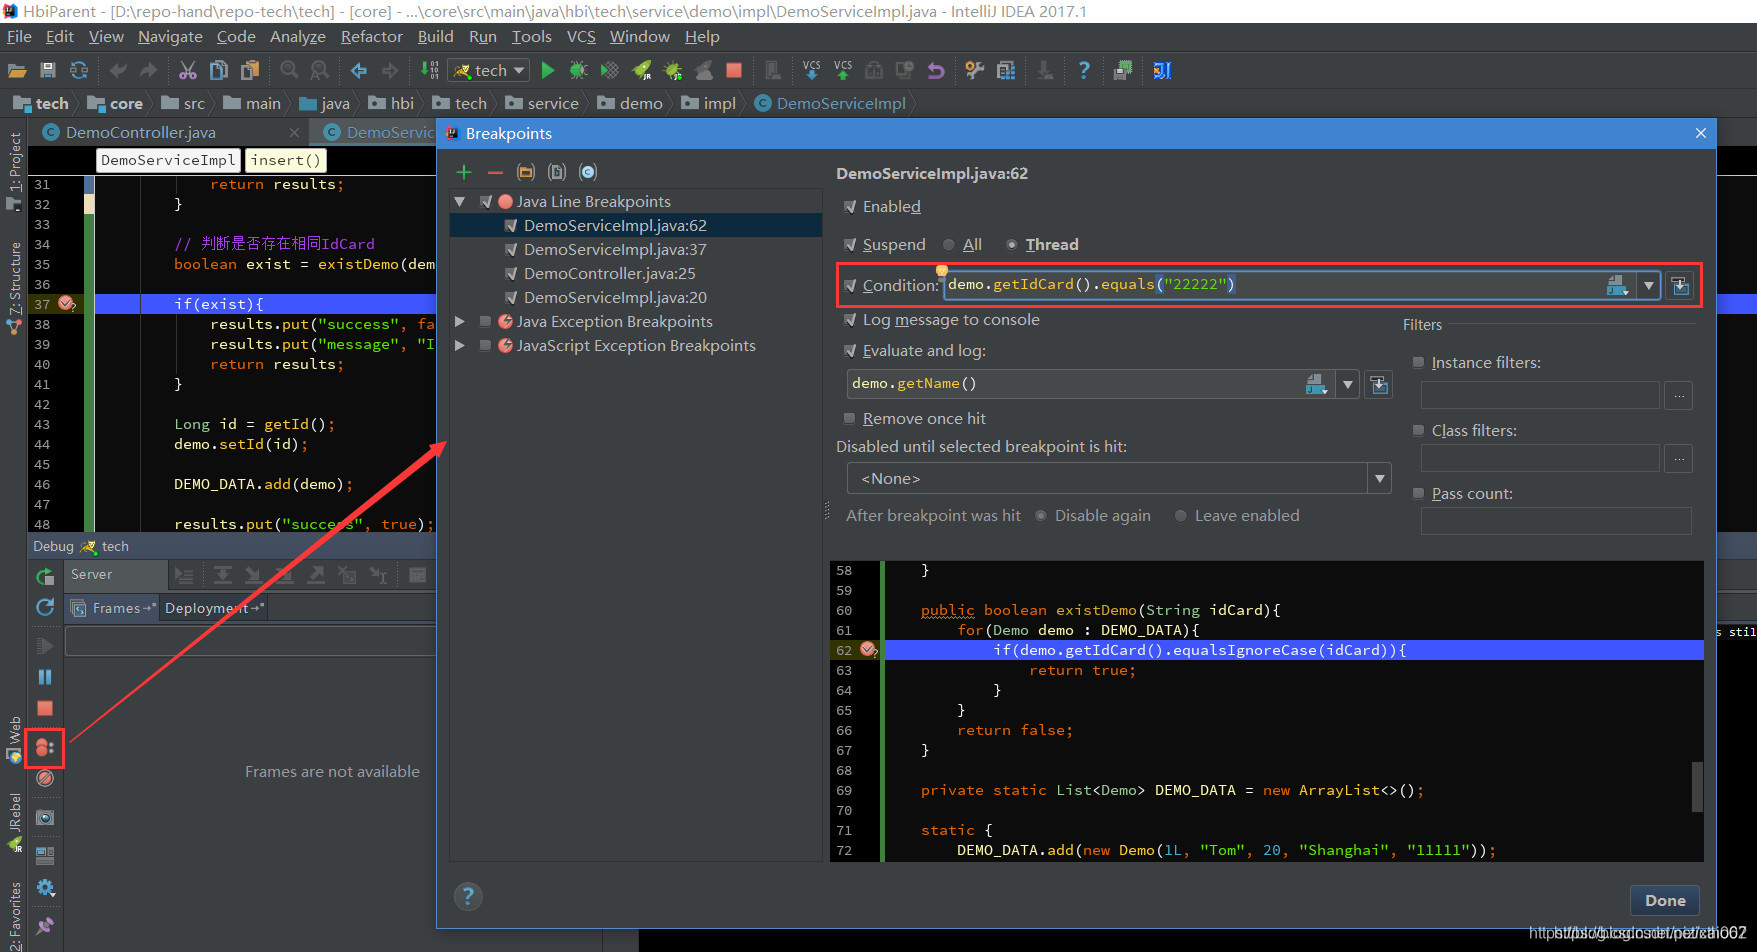Click the Revert undo arrow icon
Viewport: 1757px width, 952px height.
coord(936,71)
